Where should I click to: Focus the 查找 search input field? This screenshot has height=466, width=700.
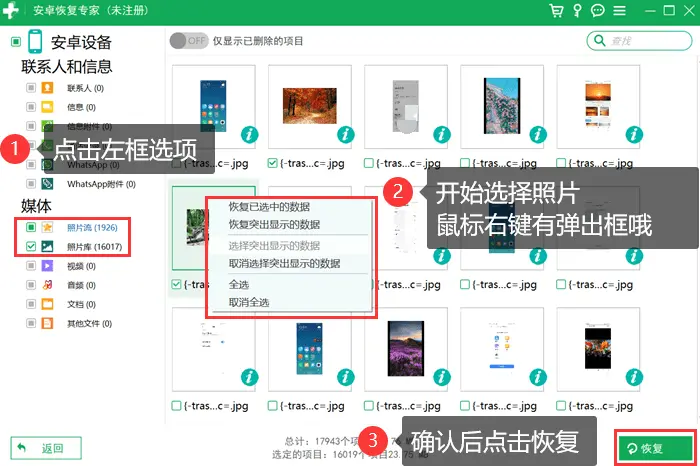639,41
